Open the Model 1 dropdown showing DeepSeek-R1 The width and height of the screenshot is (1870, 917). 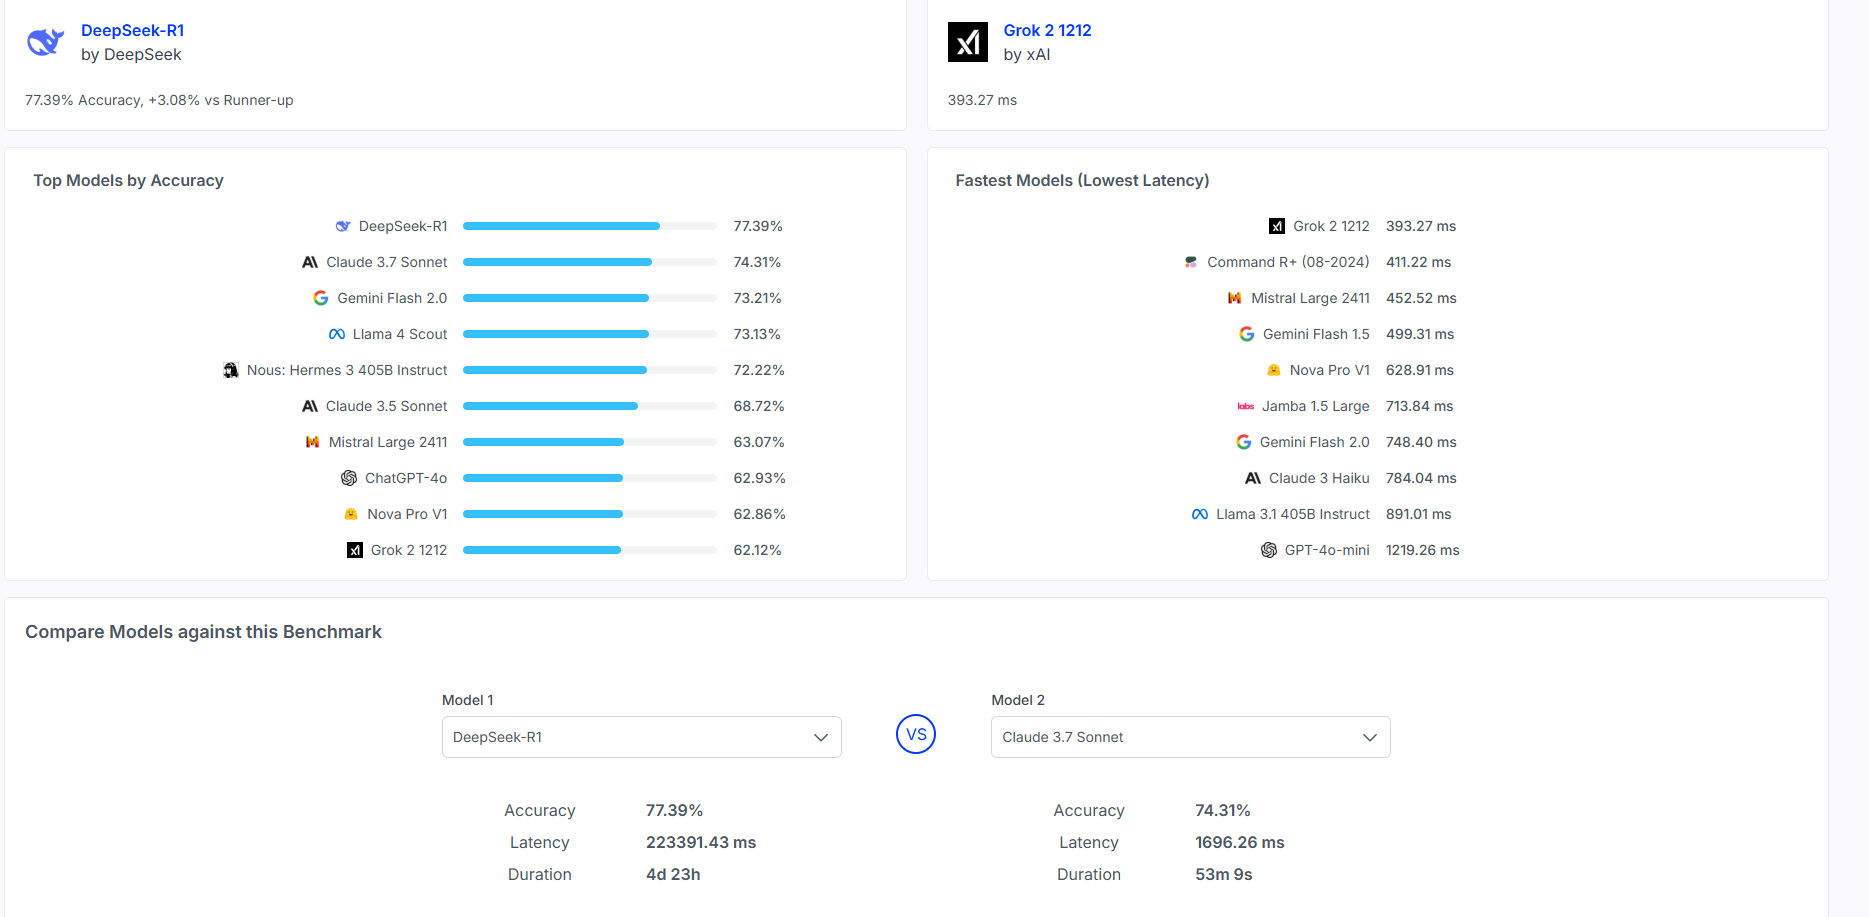(x=642, y=737)
